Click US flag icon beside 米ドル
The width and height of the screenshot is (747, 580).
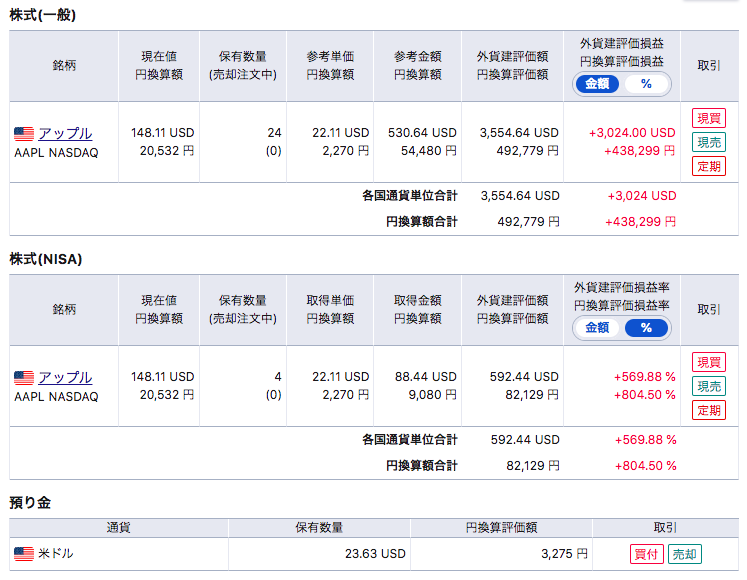24,554
